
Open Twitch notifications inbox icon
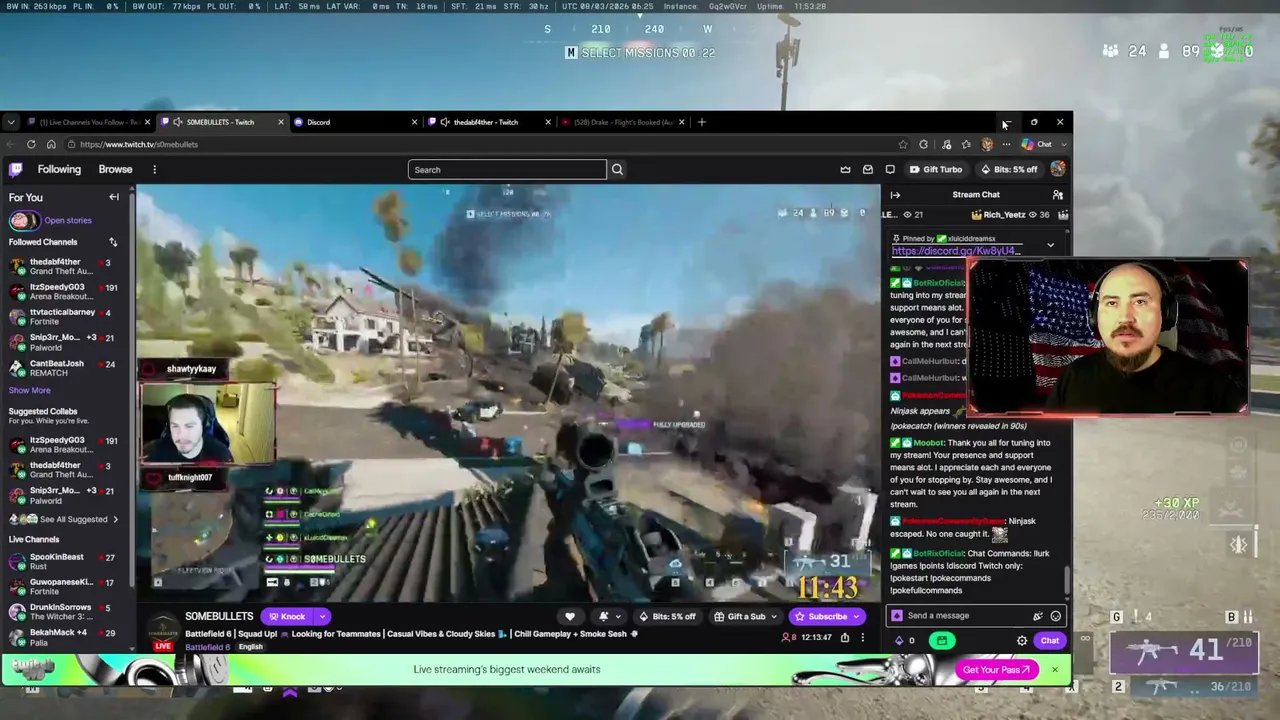tap(868, 170)
